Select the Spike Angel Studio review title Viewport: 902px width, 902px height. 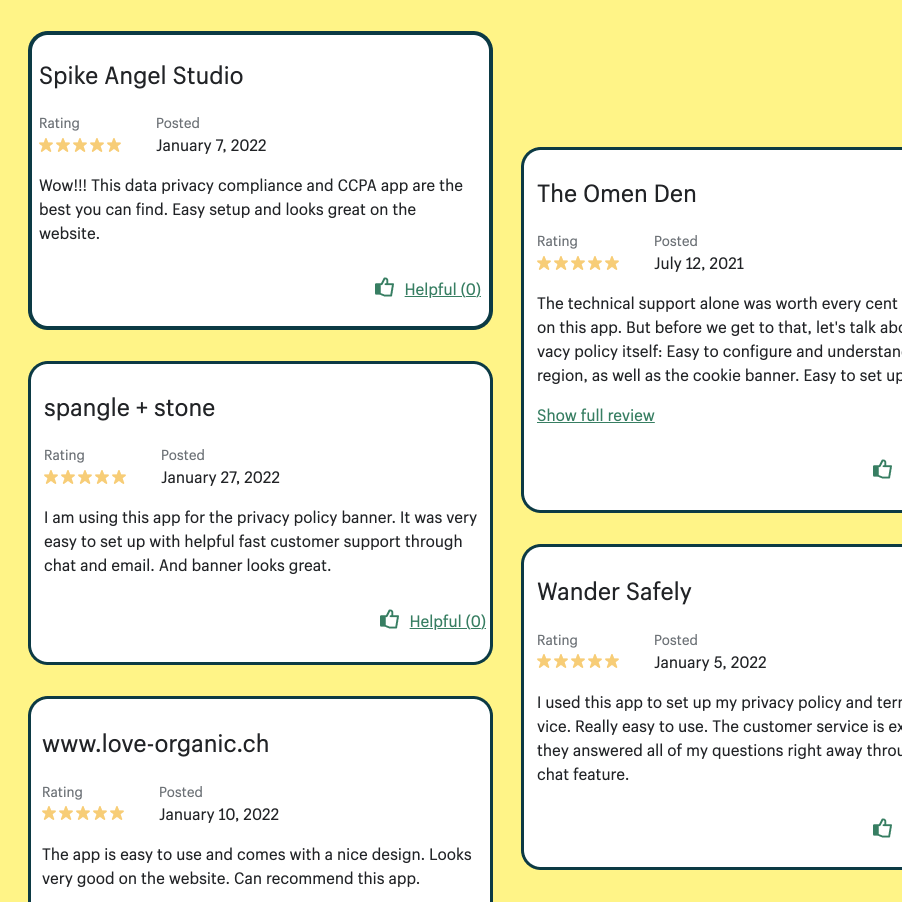pos(141,76)
